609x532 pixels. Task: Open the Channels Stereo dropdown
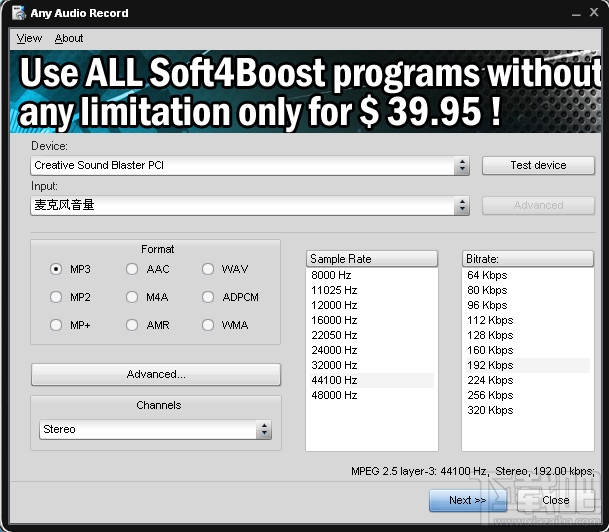[155, 429]
